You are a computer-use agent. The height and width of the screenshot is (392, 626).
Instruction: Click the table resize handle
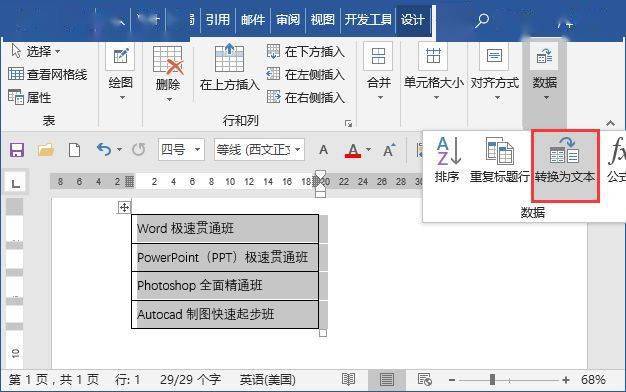323,333
